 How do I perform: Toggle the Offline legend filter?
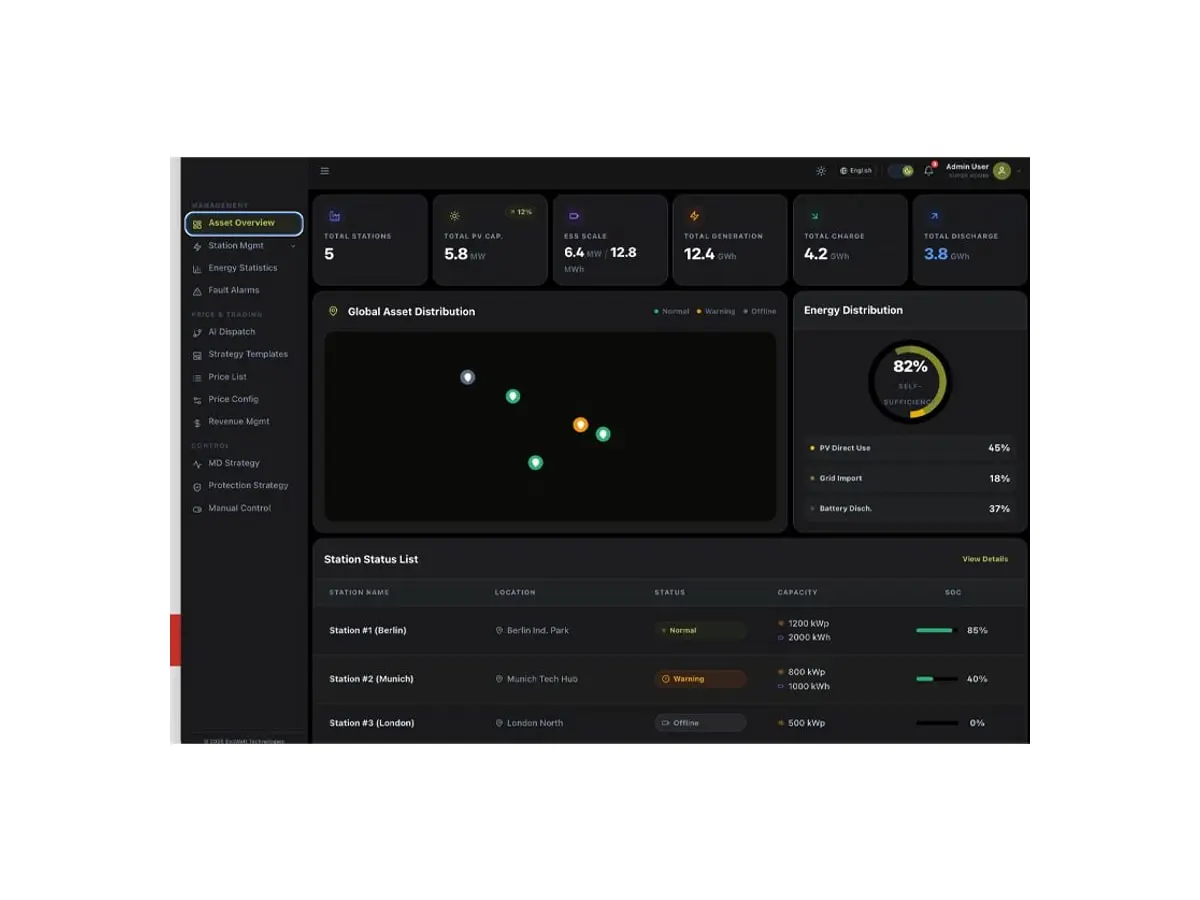click(760, 311)
